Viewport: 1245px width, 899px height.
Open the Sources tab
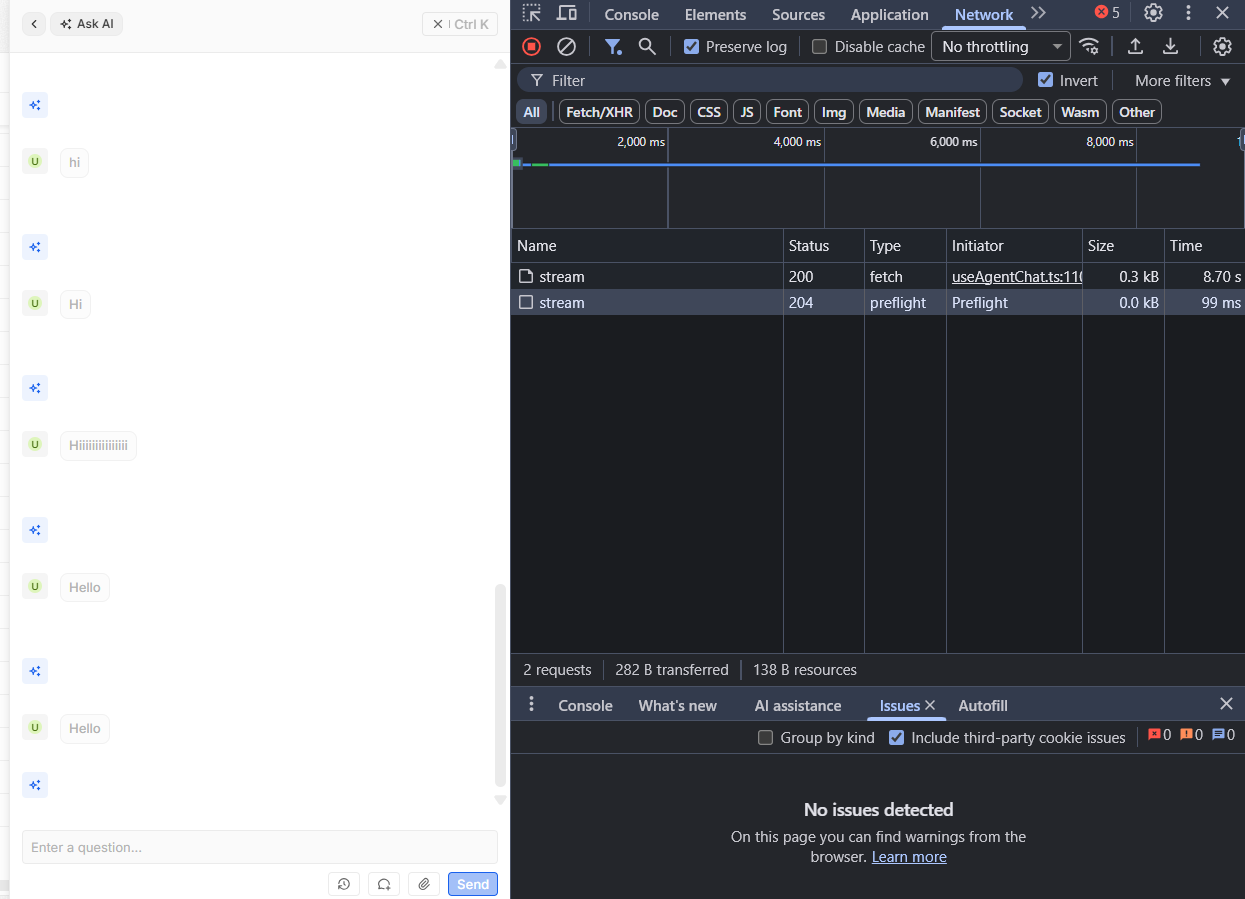pyautogui.click(x=798, y=14)
